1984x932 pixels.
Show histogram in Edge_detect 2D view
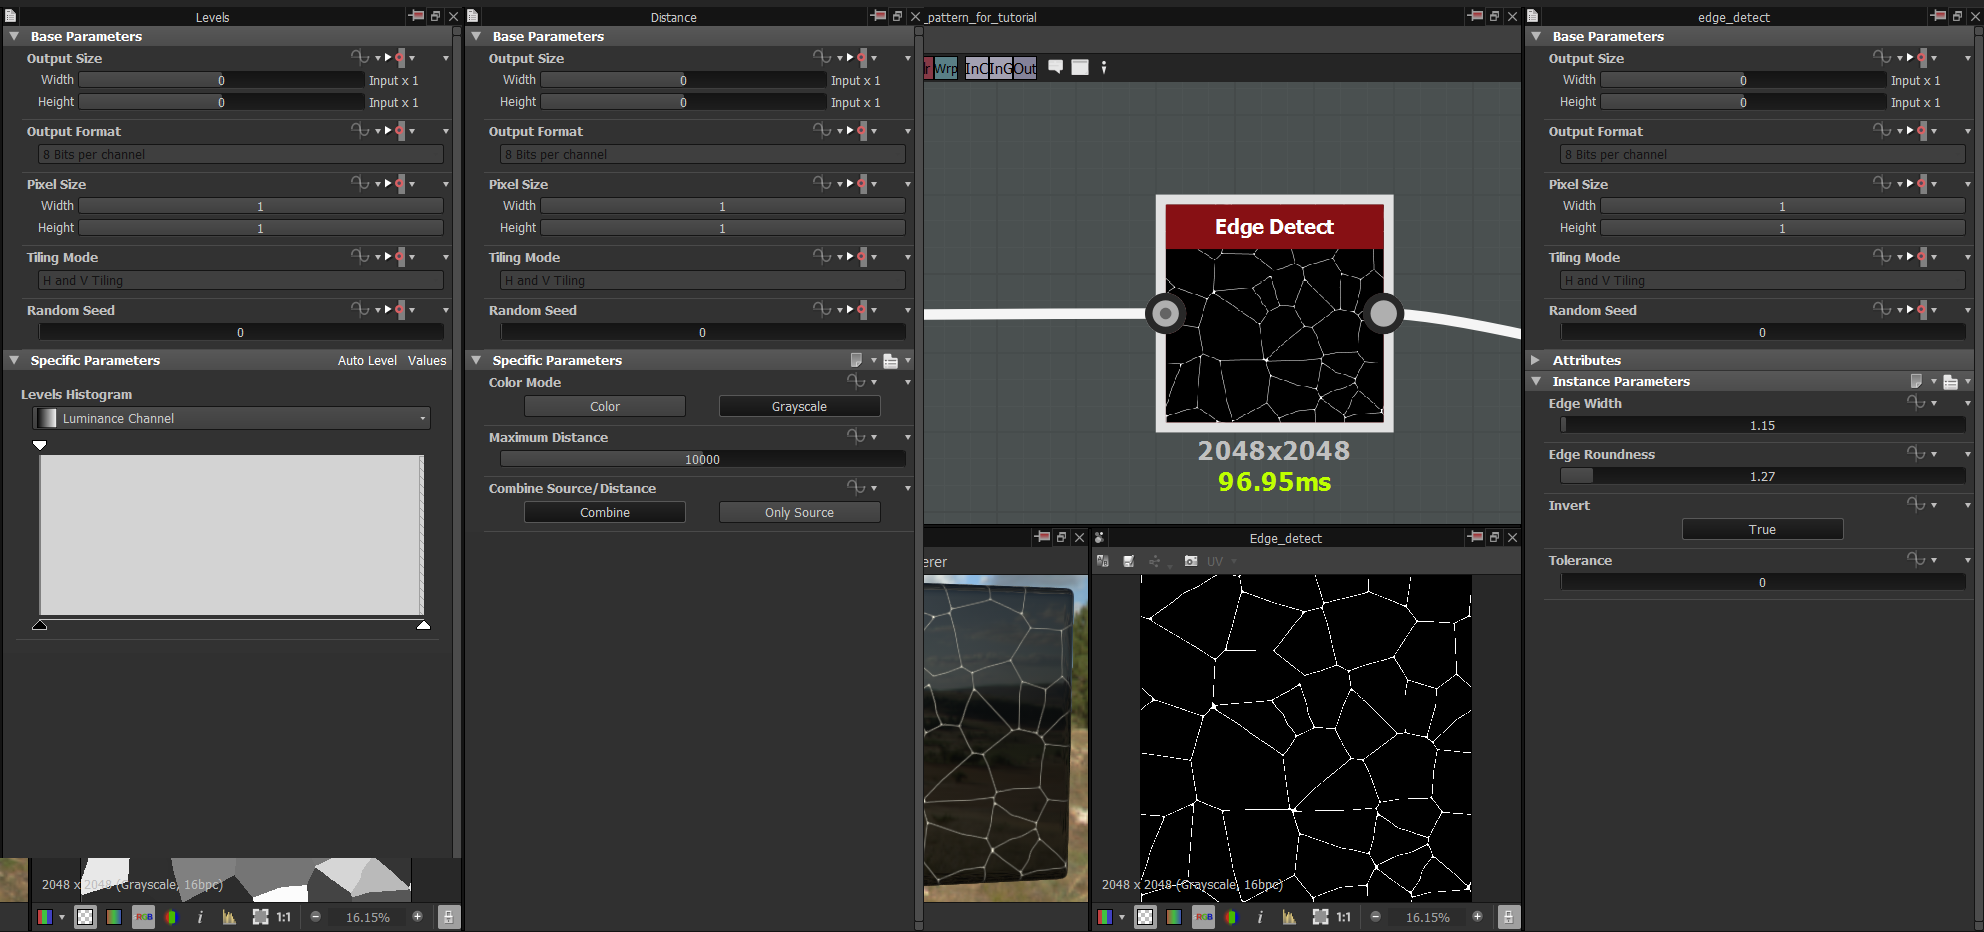[x=1289, y=917]
